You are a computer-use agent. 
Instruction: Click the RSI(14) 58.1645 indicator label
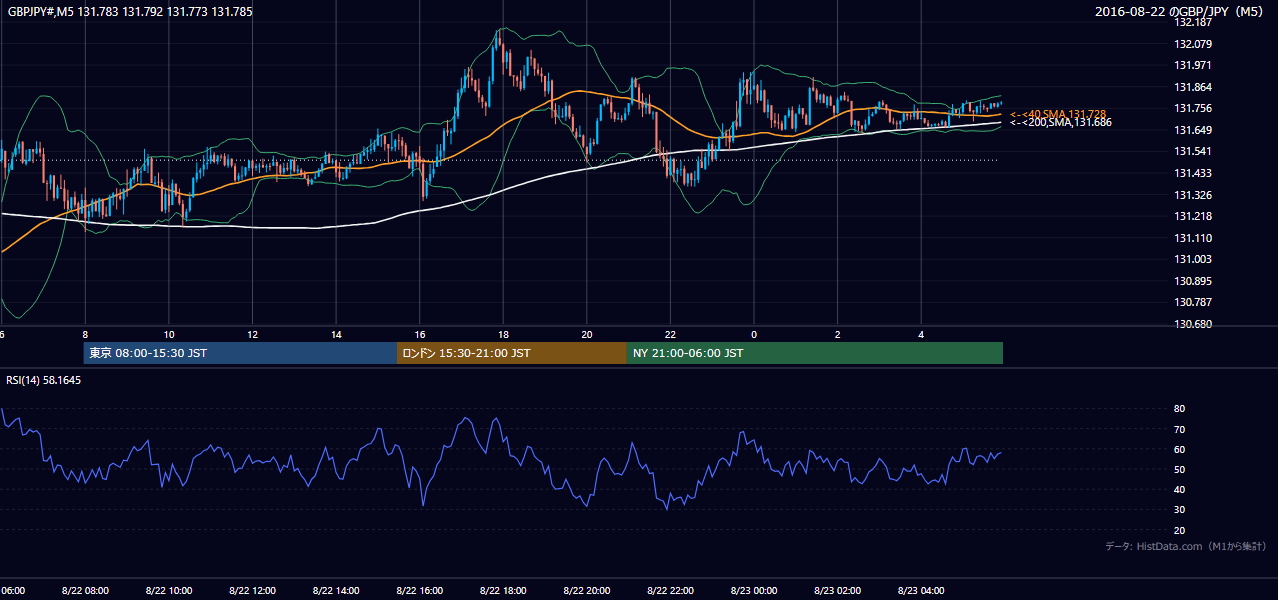click(44, 380)
